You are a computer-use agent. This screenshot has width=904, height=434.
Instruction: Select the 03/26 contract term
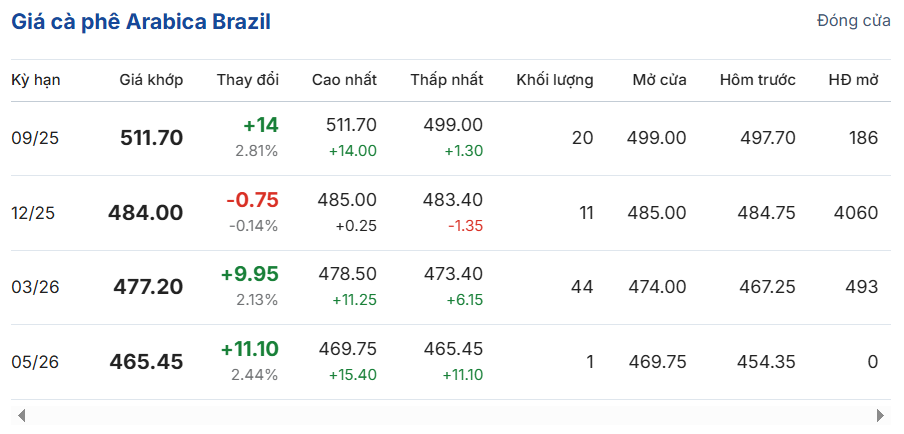tap(35, 287)
